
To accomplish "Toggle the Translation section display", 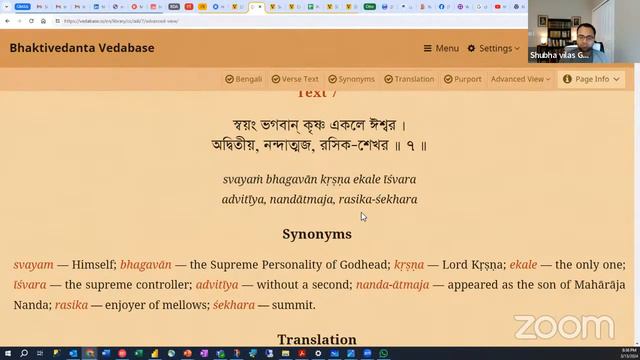I will coord(409,79).
